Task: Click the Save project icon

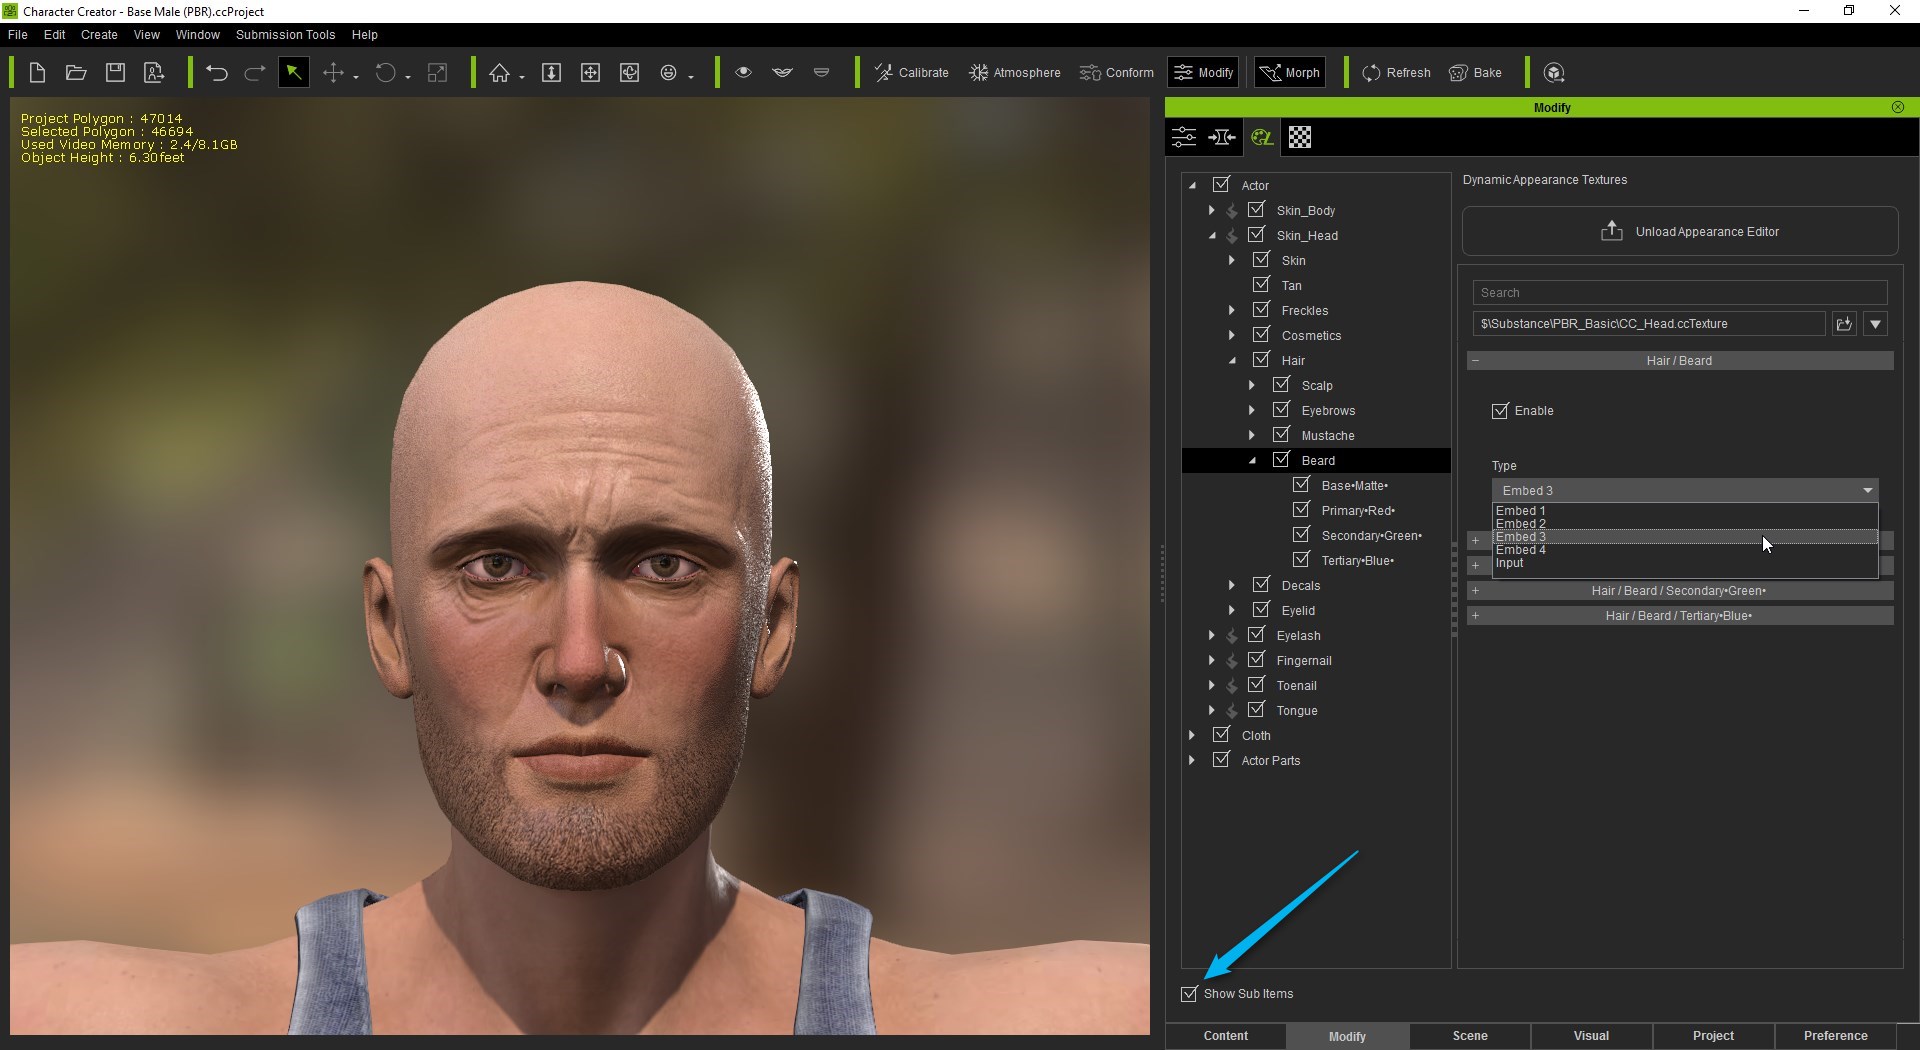Action: point(115,72)
